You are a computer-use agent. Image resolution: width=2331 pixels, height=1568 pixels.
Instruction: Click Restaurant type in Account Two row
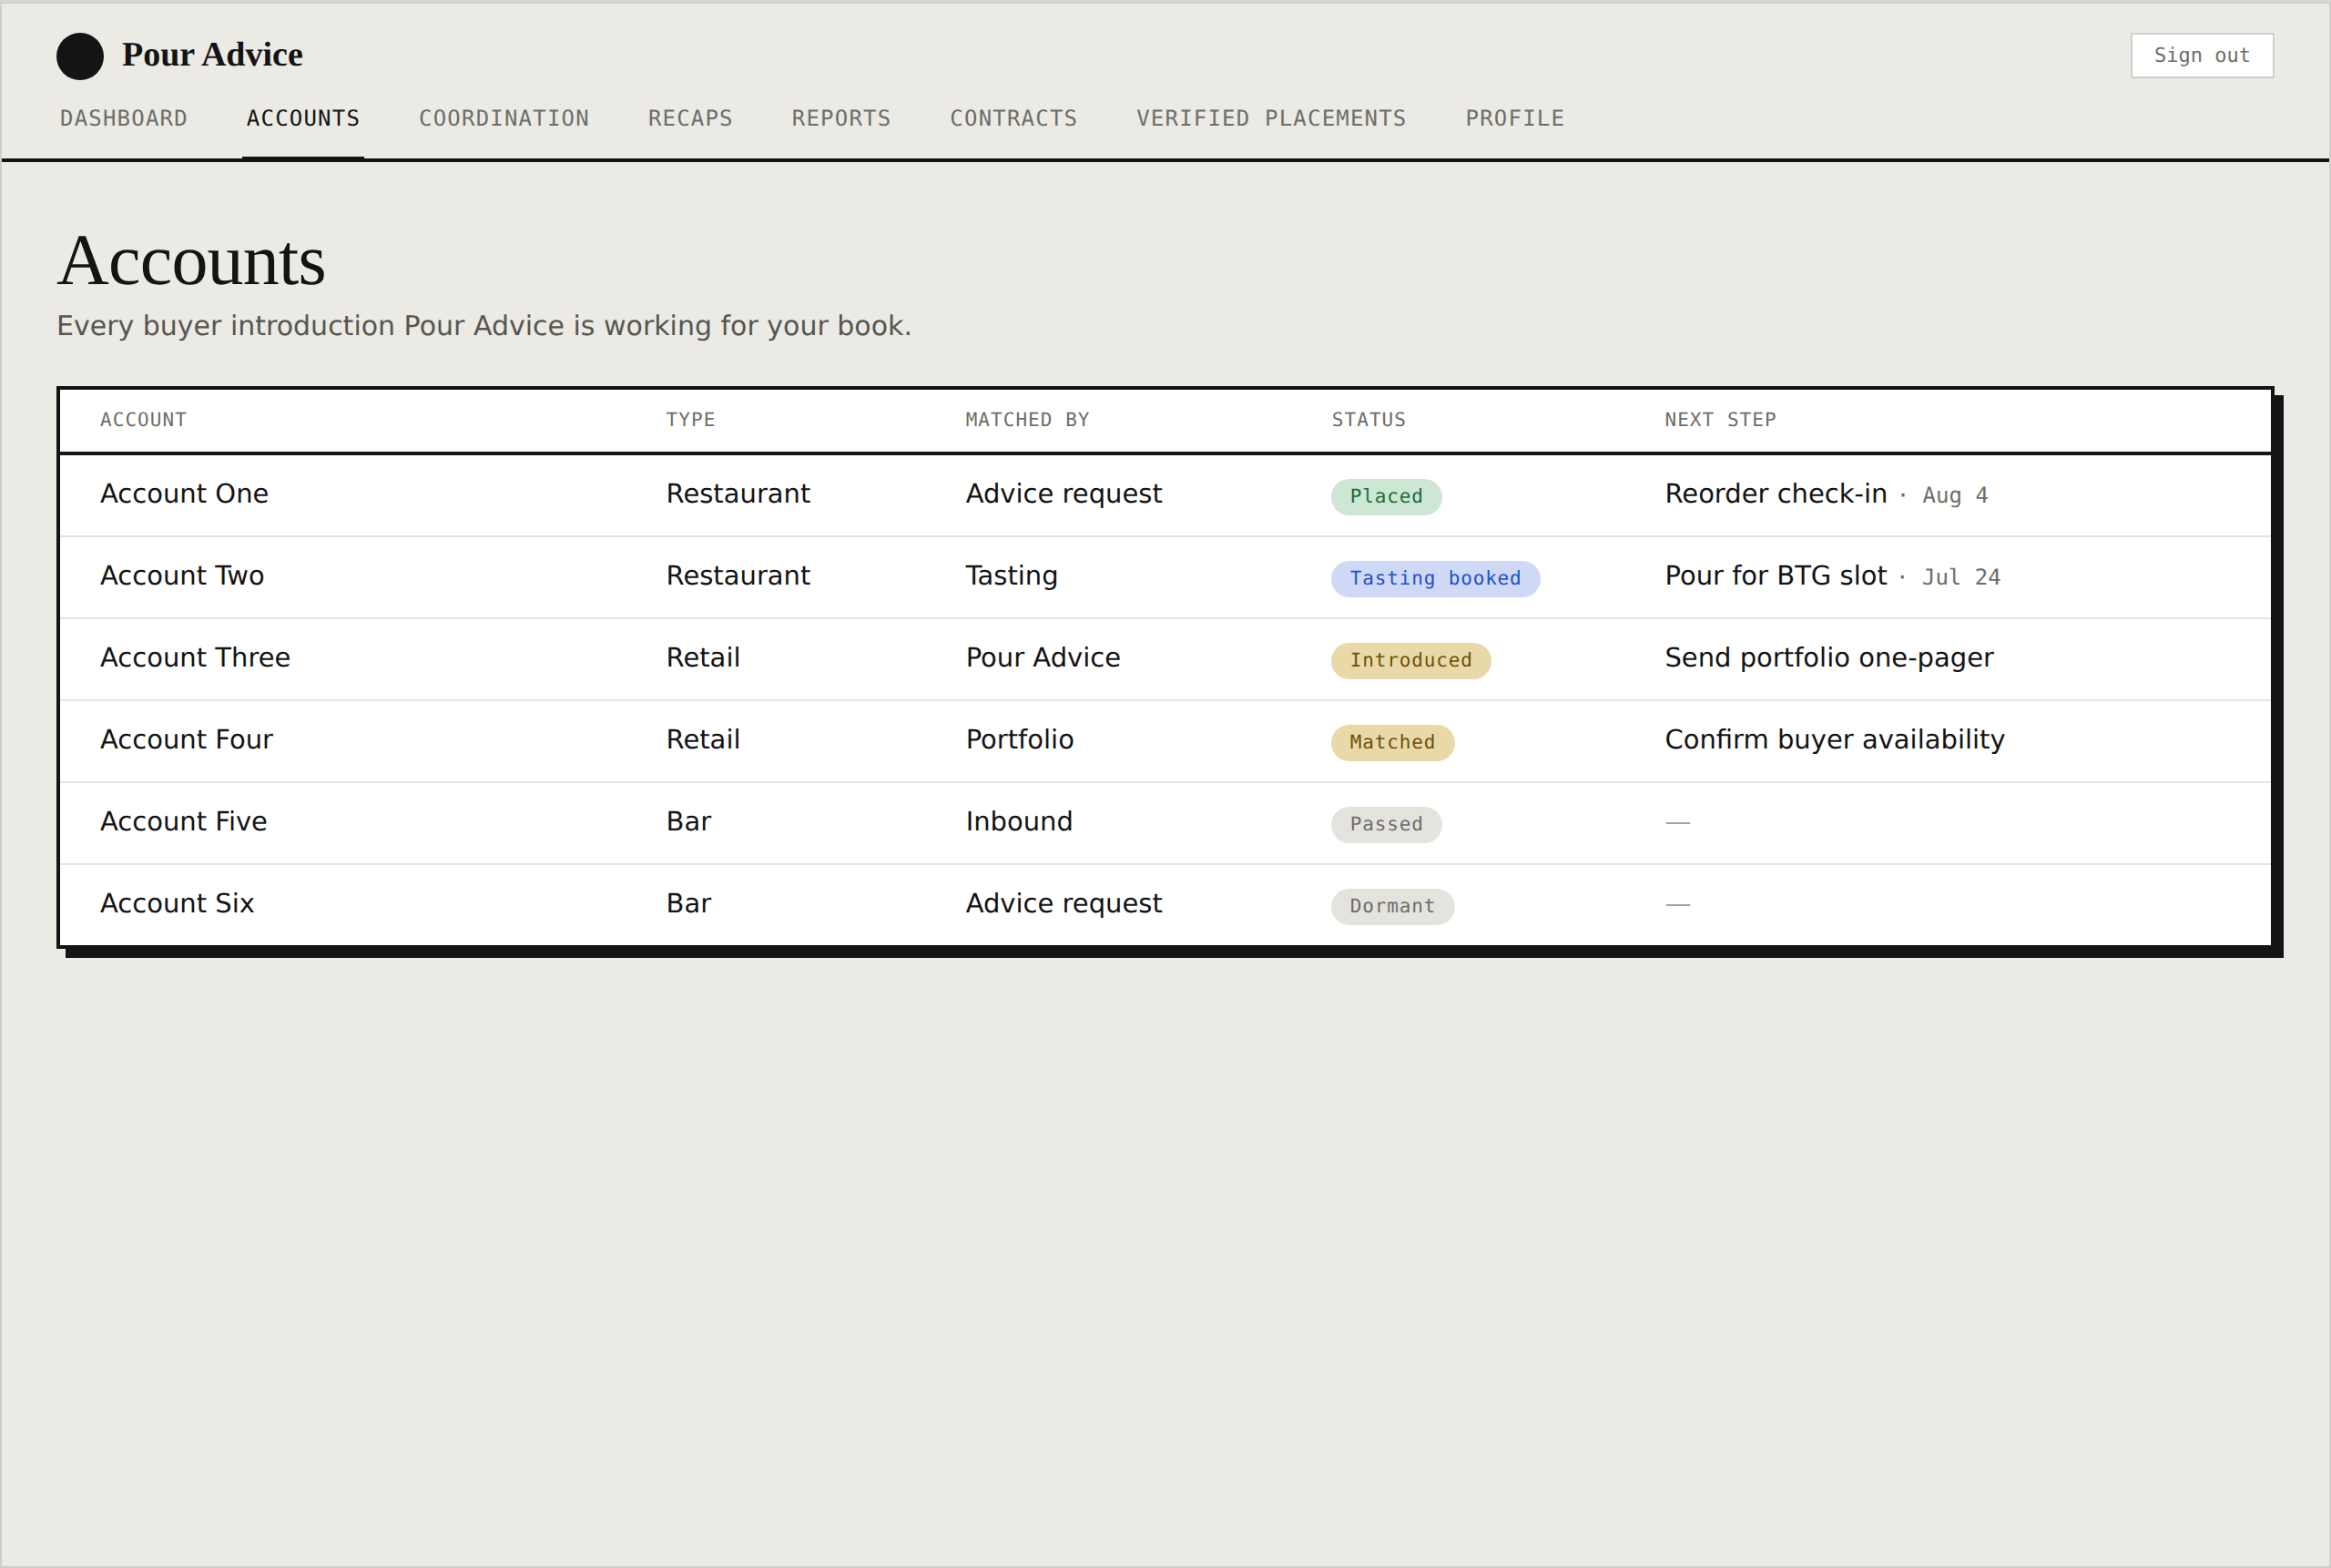[x=738, y=576]
